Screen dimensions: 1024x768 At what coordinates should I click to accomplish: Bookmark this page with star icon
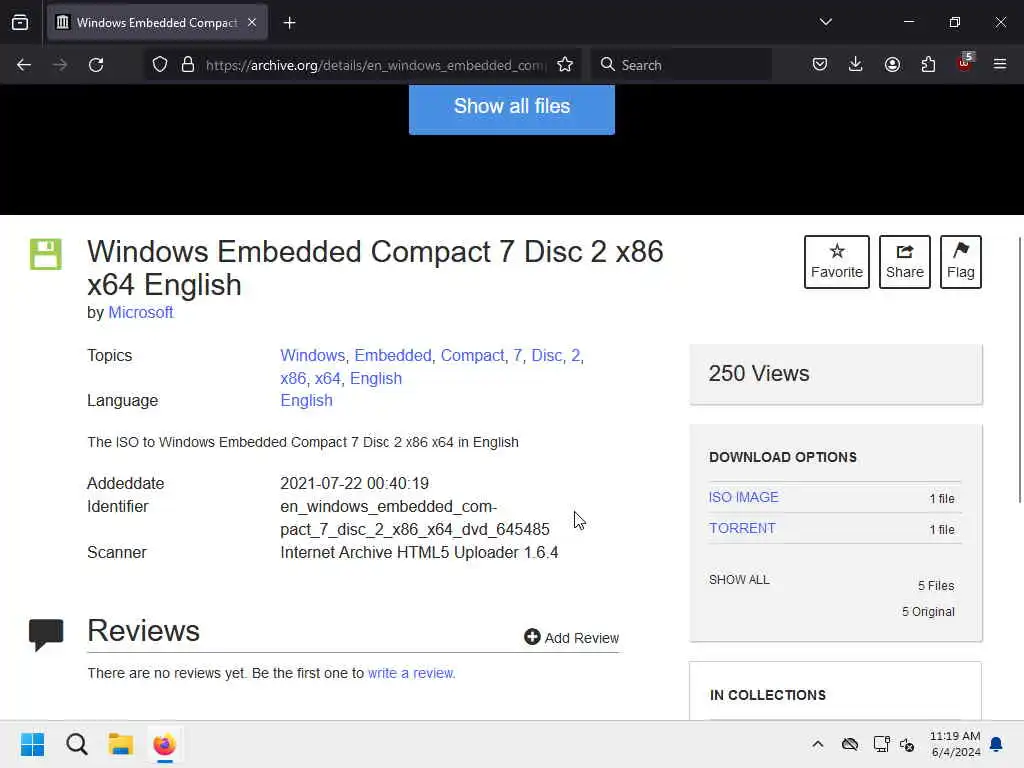(565, 65)
